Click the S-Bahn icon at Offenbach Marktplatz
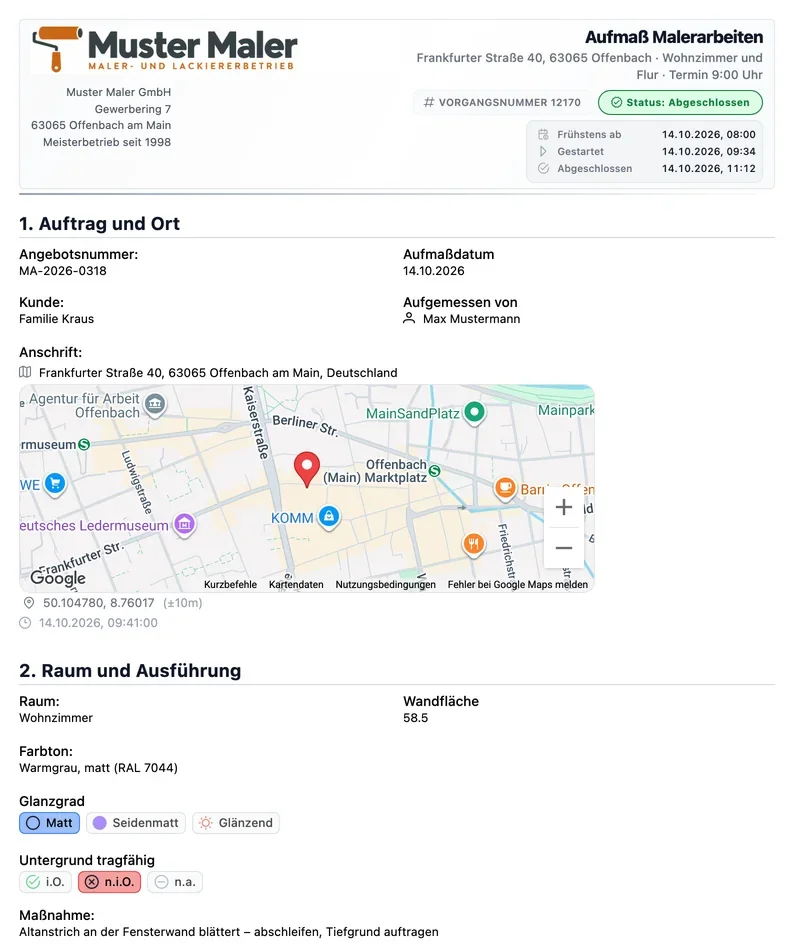The image size is (794, 951). pyautogui.click(x=434, y=471)
